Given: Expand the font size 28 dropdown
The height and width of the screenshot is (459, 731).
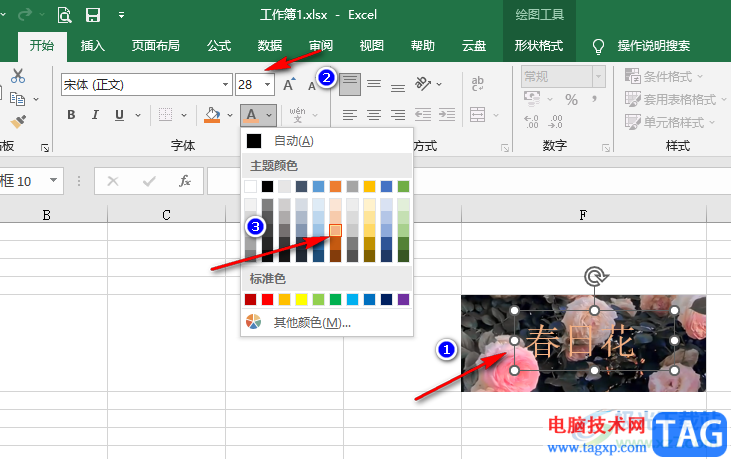Looking at the screenshot, I should [268, 85].
